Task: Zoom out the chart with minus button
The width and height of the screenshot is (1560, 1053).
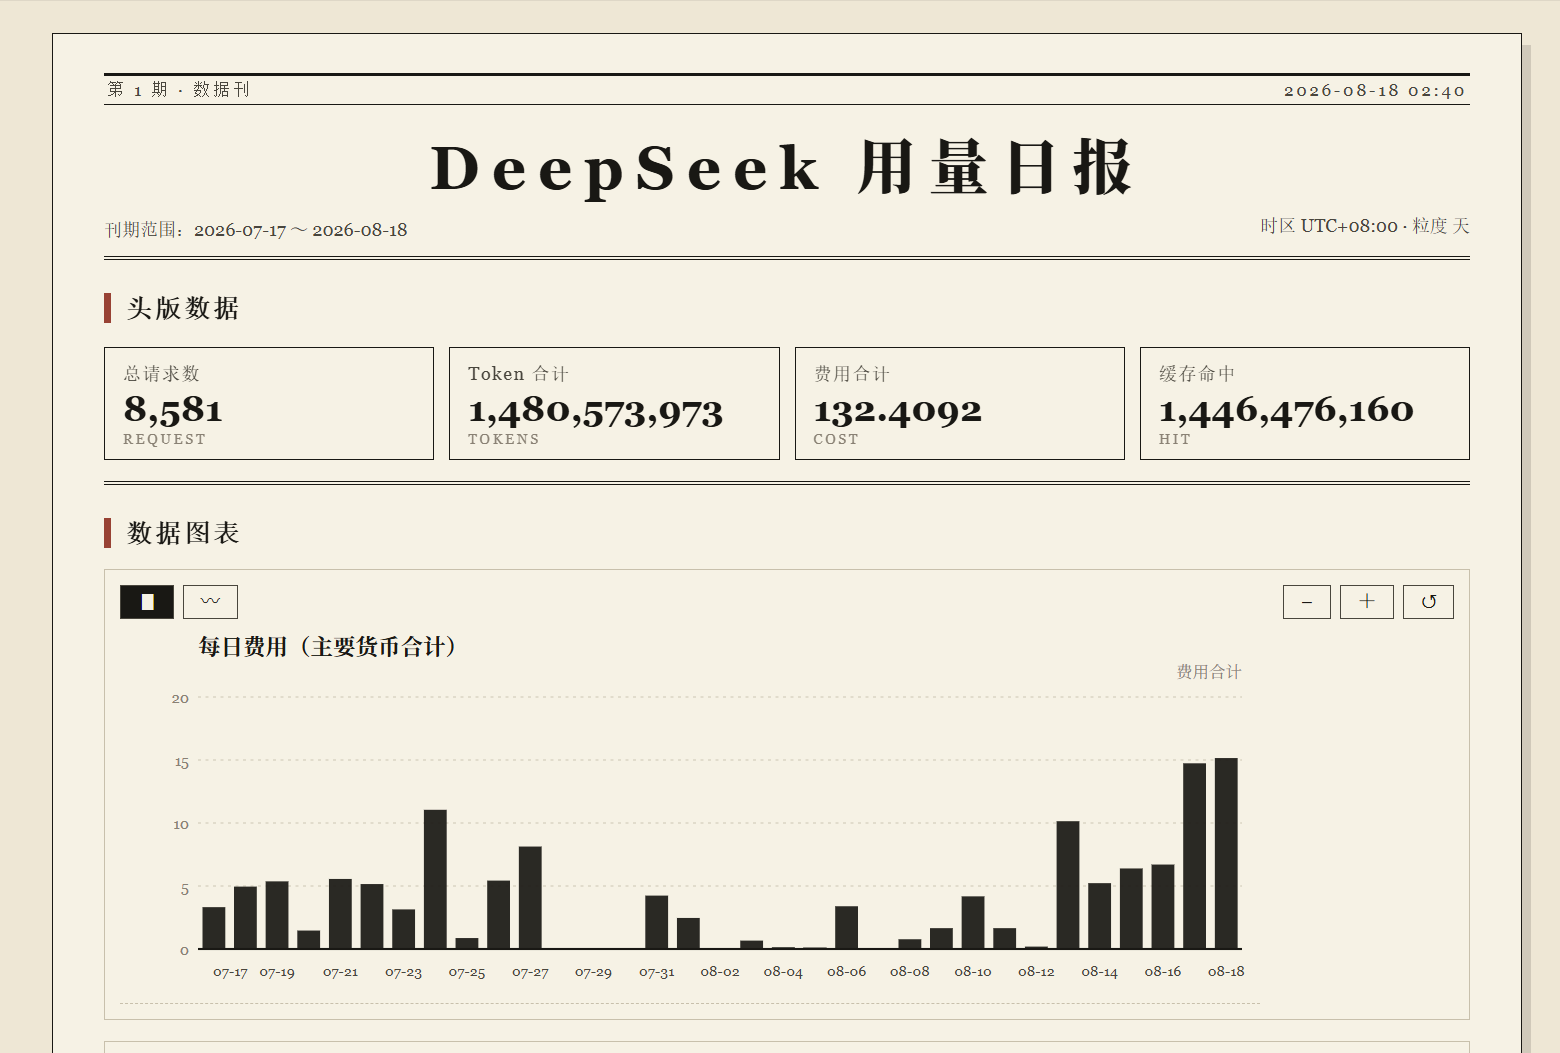Action: (x=1307, y=602)
